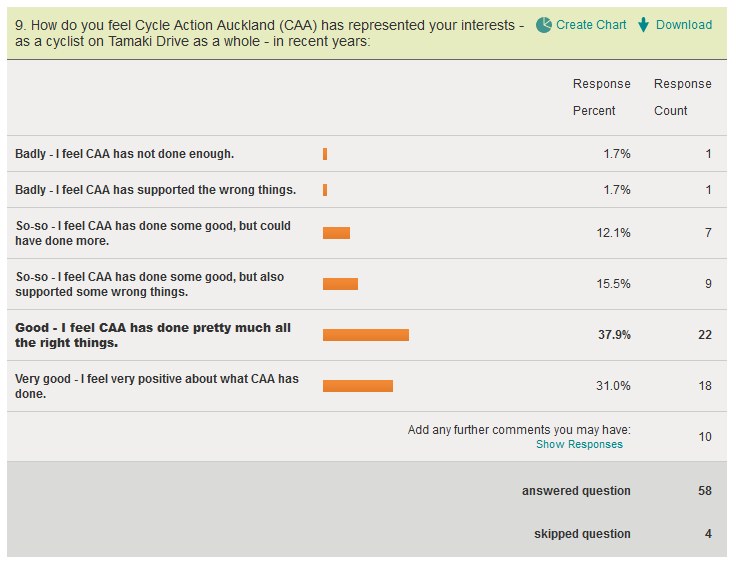Click the Response Count column header
Viewport: 736px width, 565px height.
tap(683, 97)
